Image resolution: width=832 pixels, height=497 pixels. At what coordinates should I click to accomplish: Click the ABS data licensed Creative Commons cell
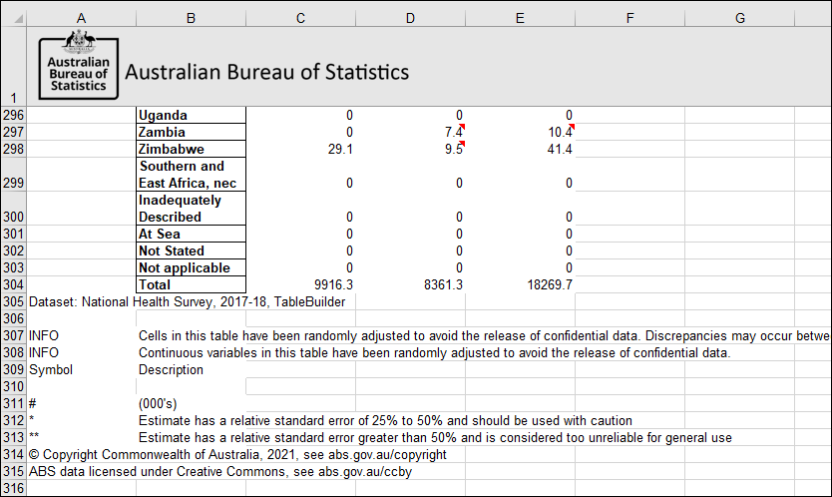coord(220,472)
